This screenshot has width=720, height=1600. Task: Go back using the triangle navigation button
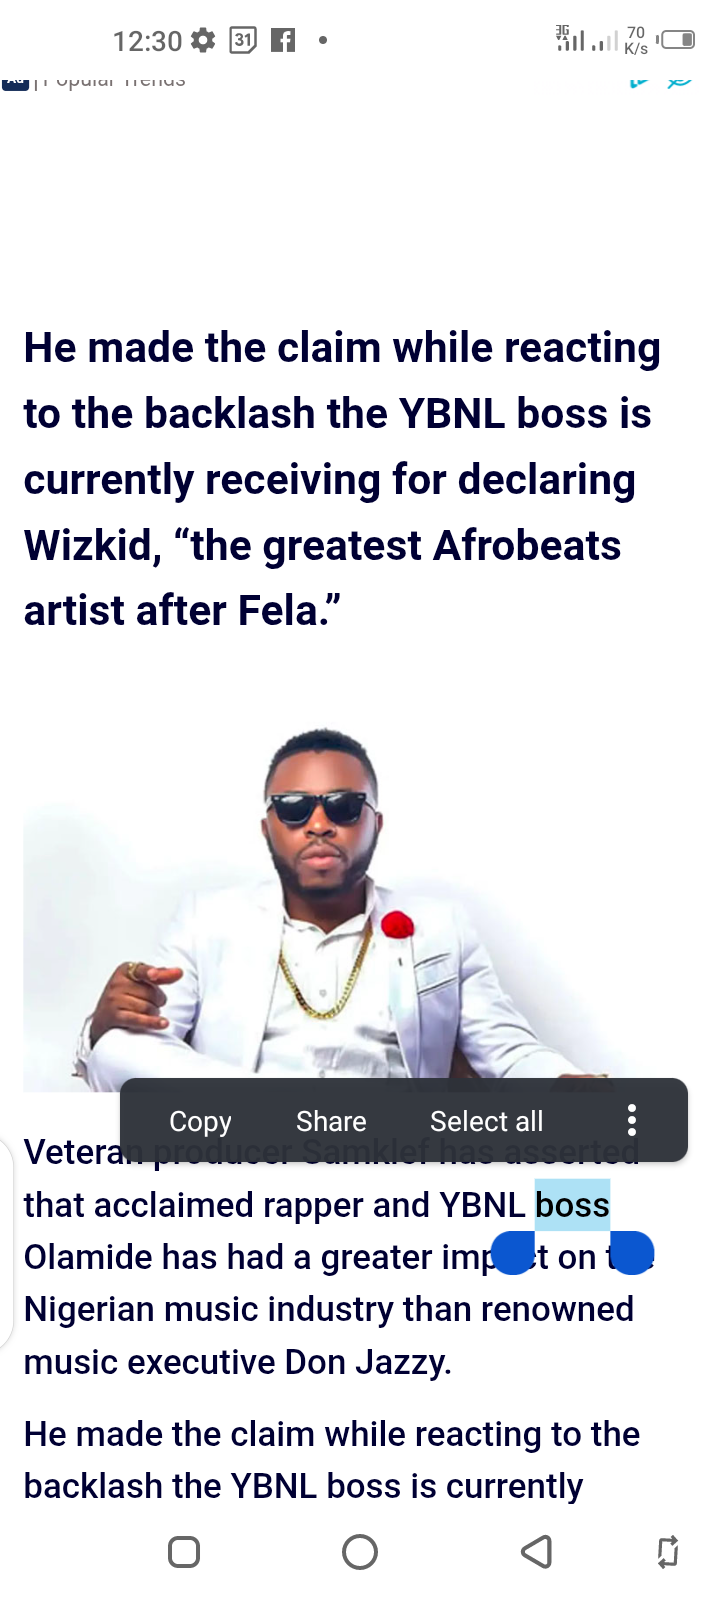[537, 1552]
